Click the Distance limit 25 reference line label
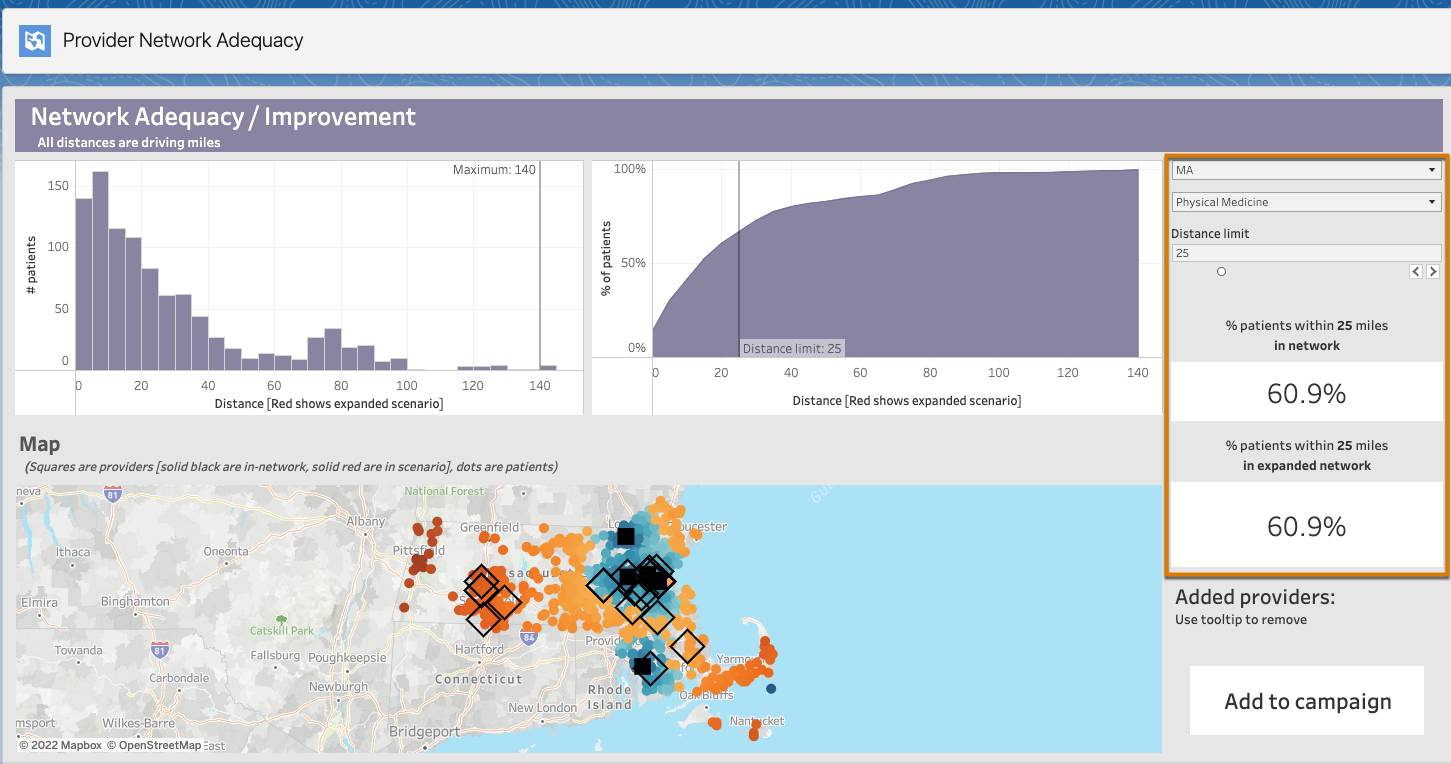 pos(791,348)
